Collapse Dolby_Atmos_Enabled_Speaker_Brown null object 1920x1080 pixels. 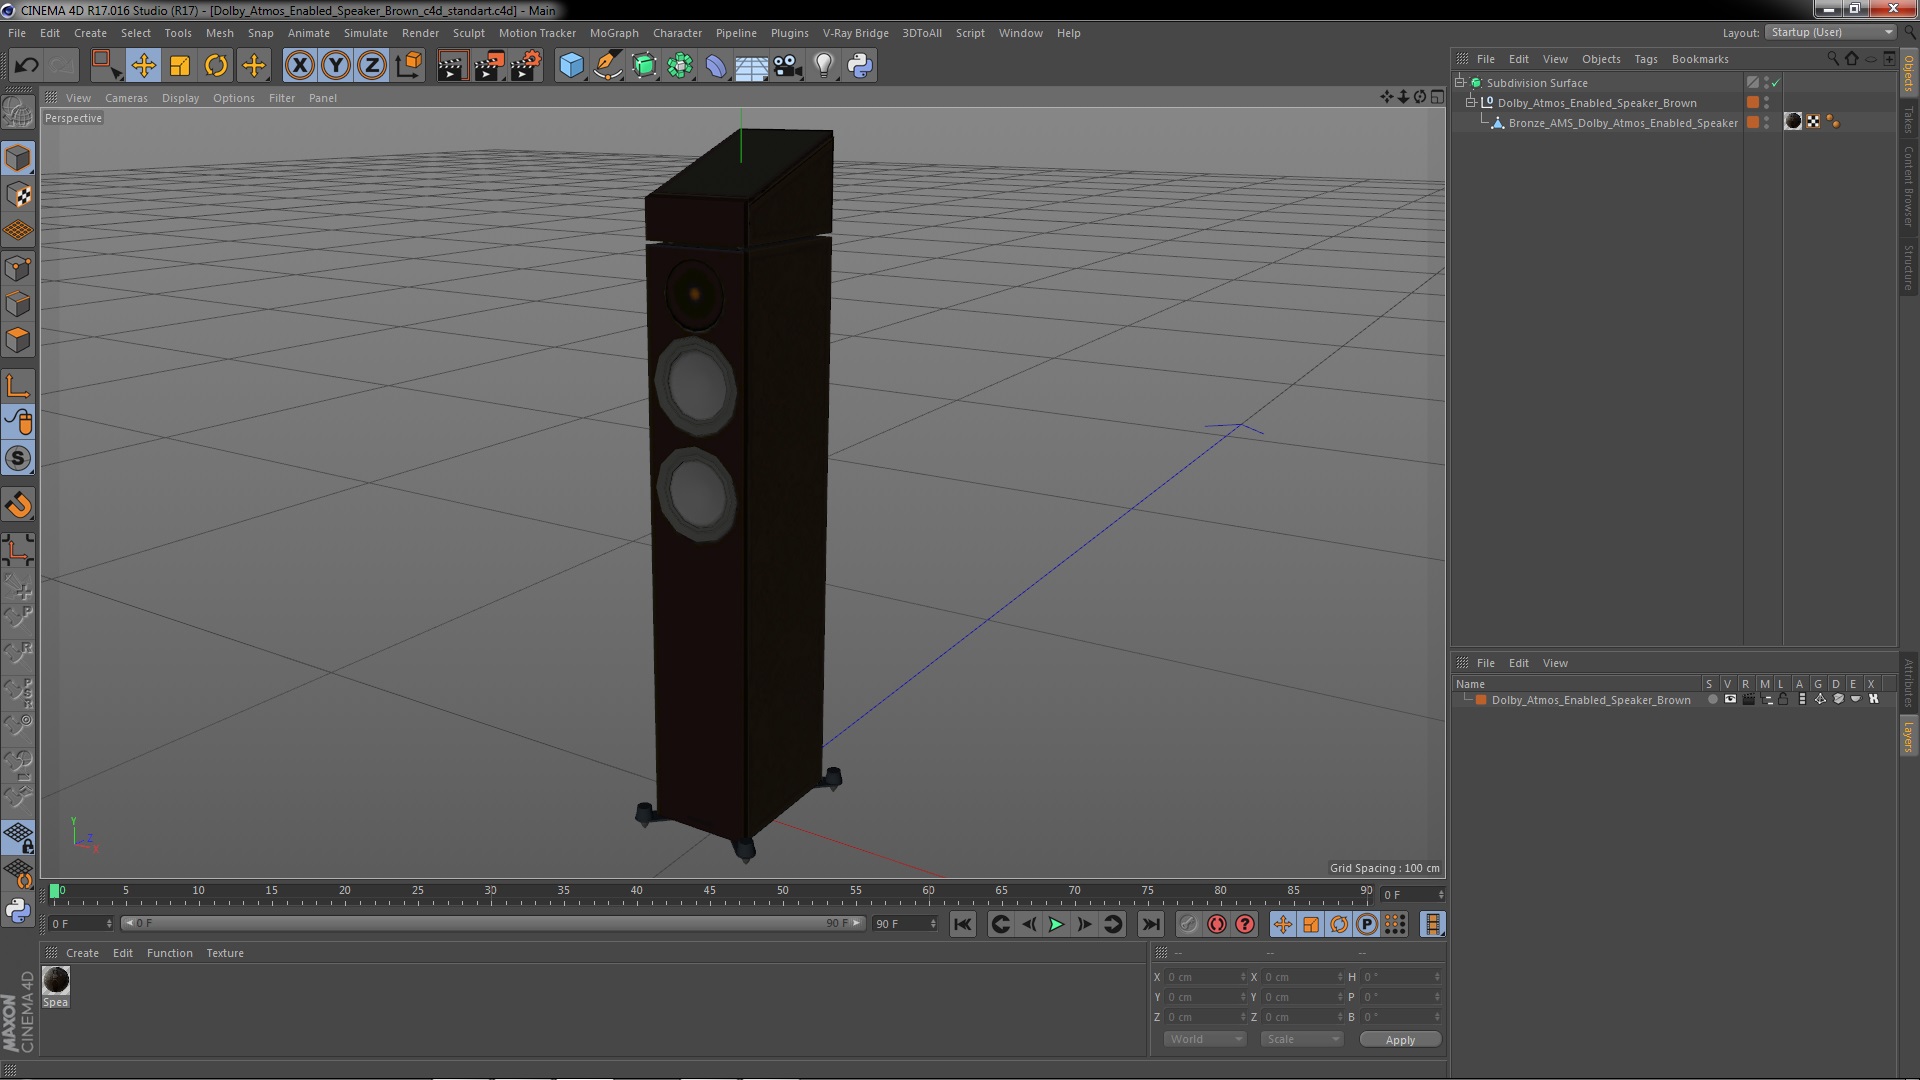[1471, 103]
